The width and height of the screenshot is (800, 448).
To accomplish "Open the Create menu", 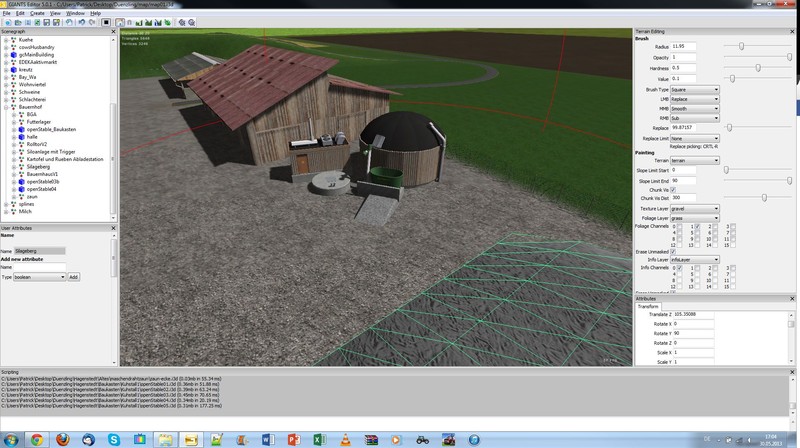I will pyautogui.click(x=37, y=13).
